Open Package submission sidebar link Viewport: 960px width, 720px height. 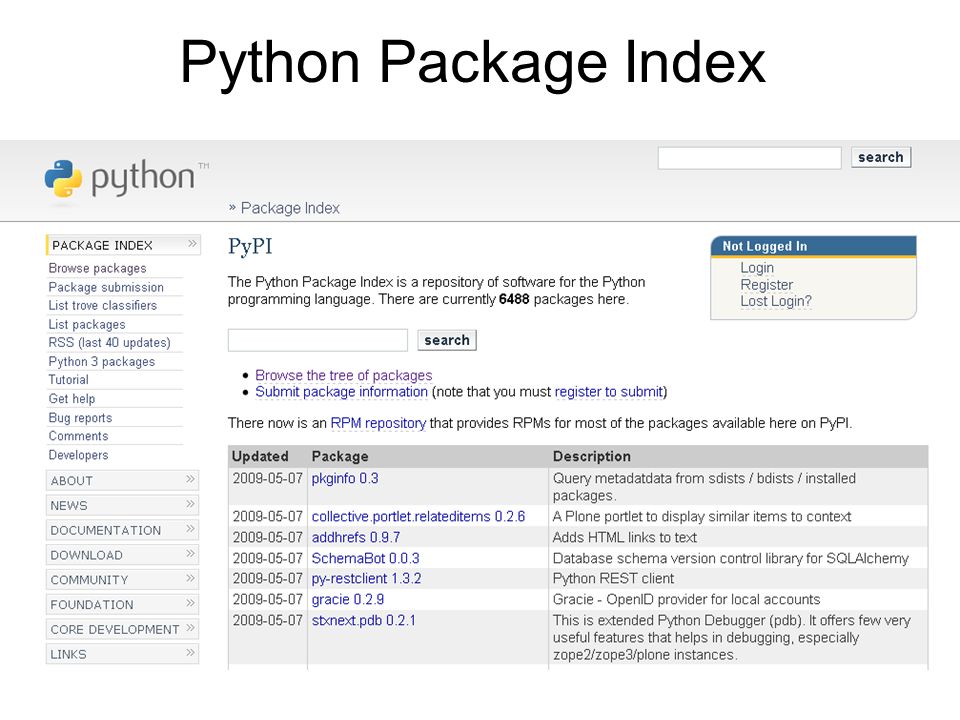click(106, 287)
